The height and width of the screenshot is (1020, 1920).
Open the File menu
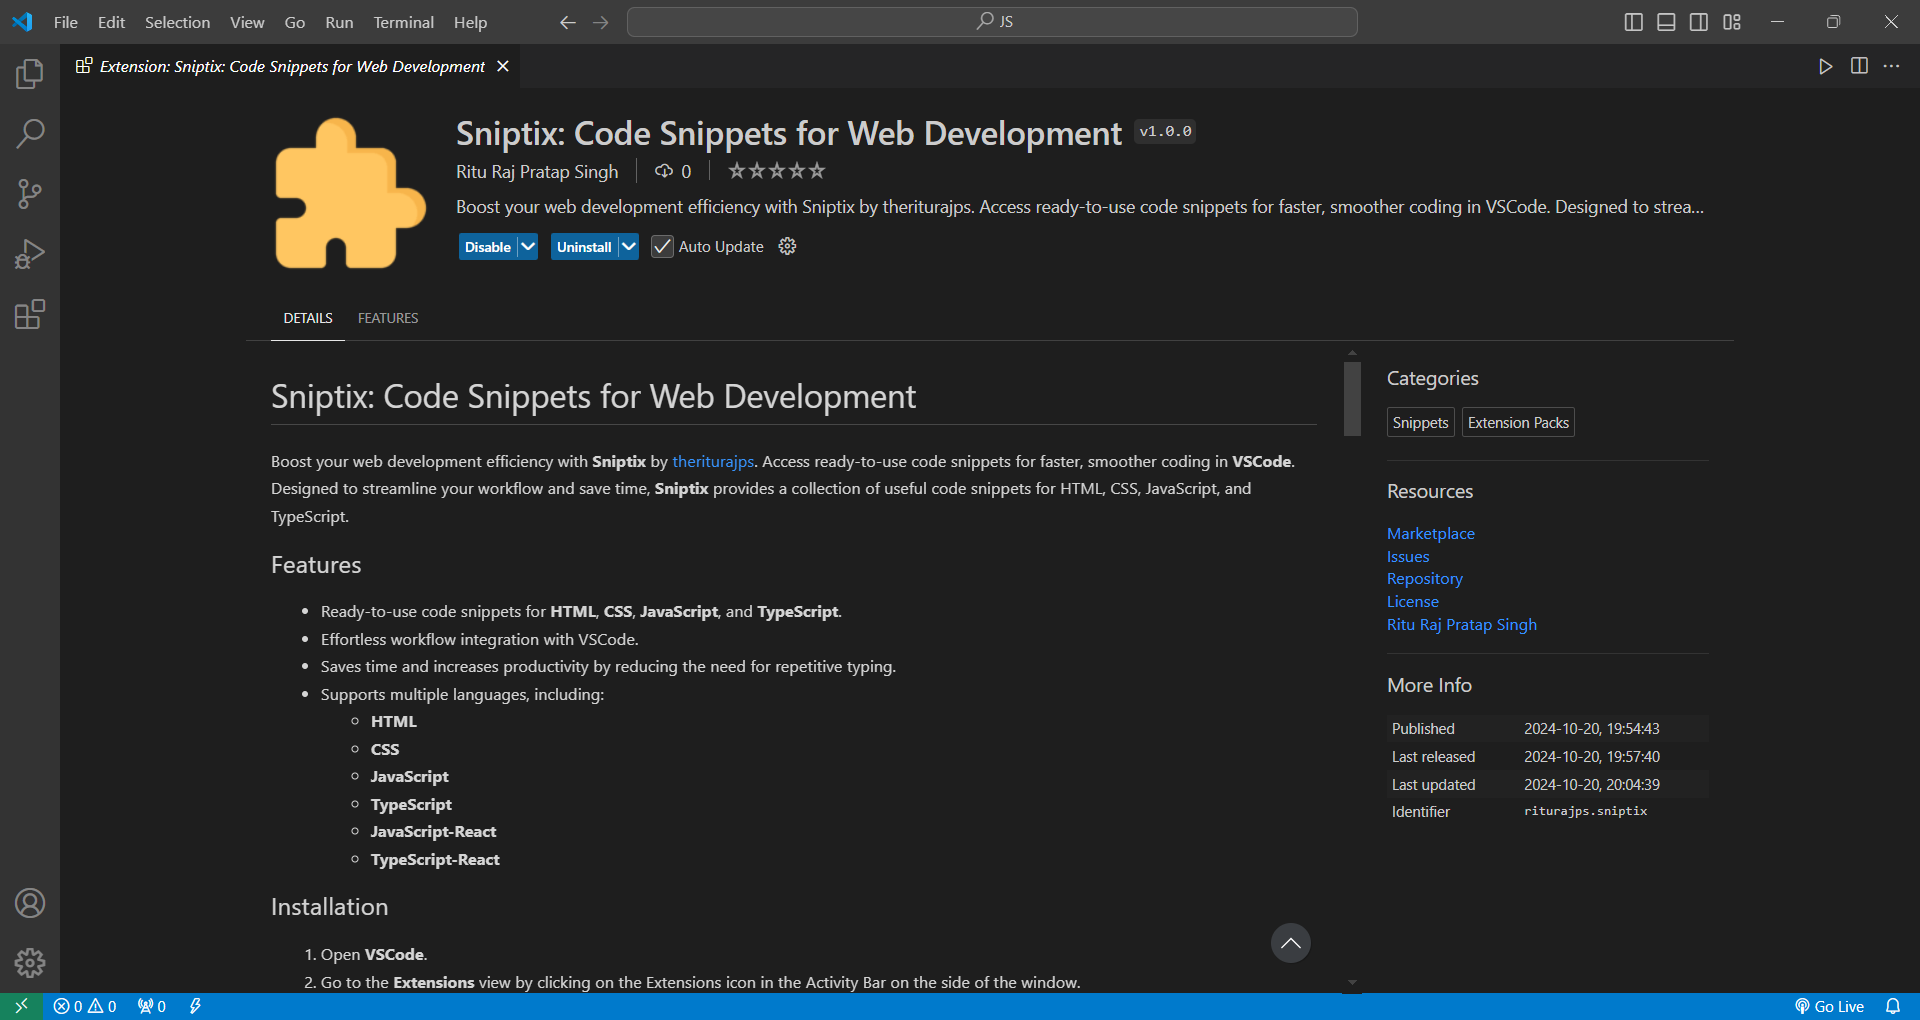pyautogui.click(x=66, y=22)
